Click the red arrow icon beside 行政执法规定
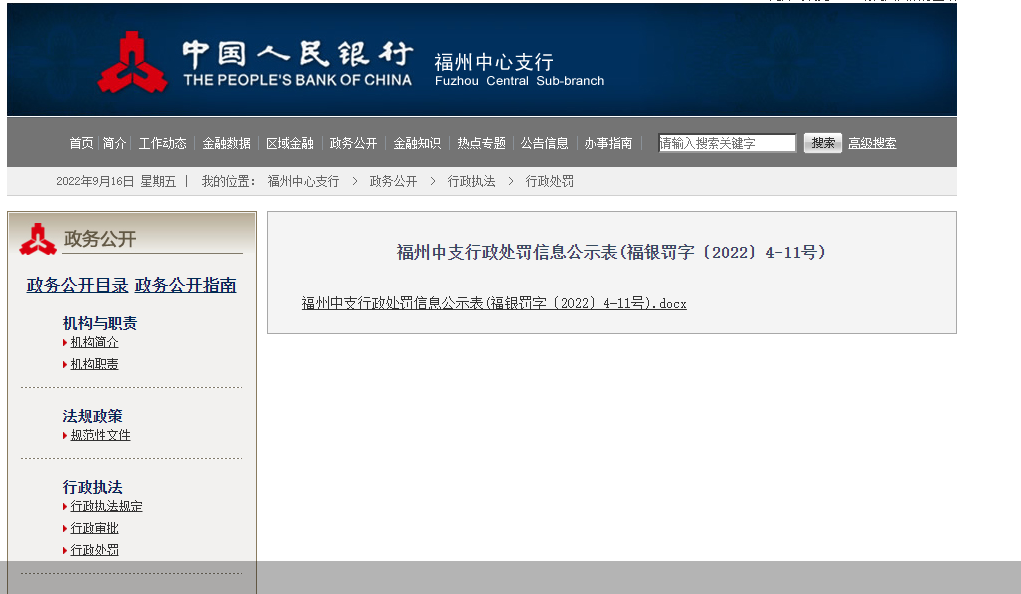Screen dimensions: 1021x594 64,506
